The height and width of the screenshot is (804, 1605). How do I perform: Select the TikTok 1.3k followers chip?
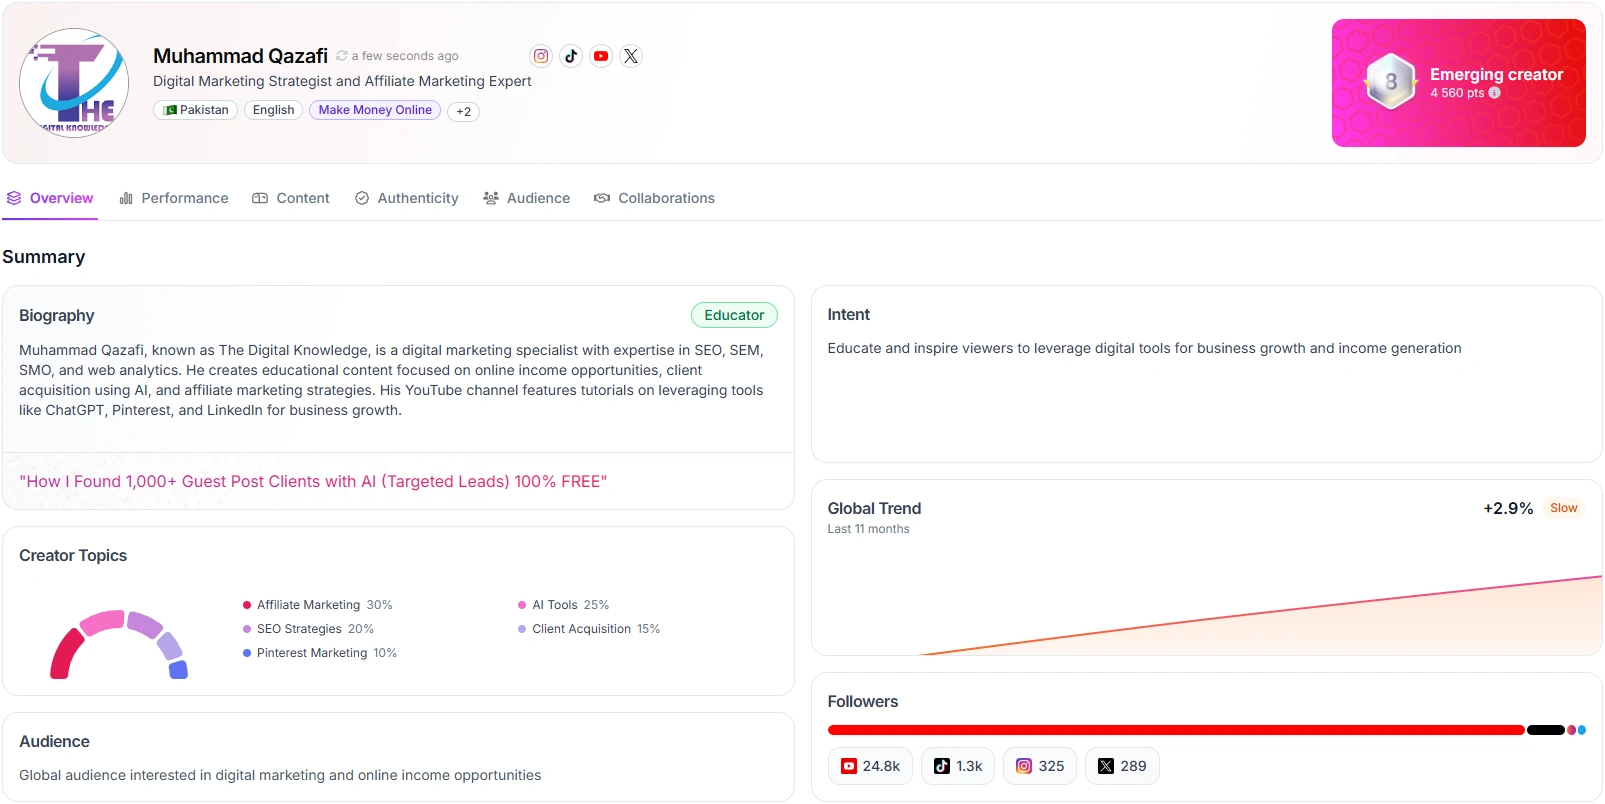(958, 766)
